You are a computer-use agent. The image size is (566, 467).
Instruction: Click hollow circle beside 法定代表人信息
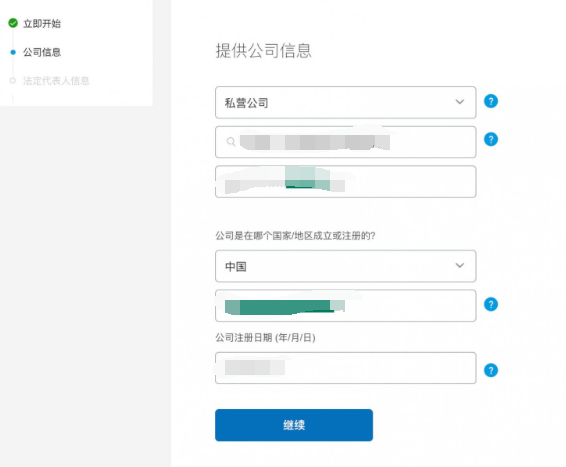tap(13, 80)
